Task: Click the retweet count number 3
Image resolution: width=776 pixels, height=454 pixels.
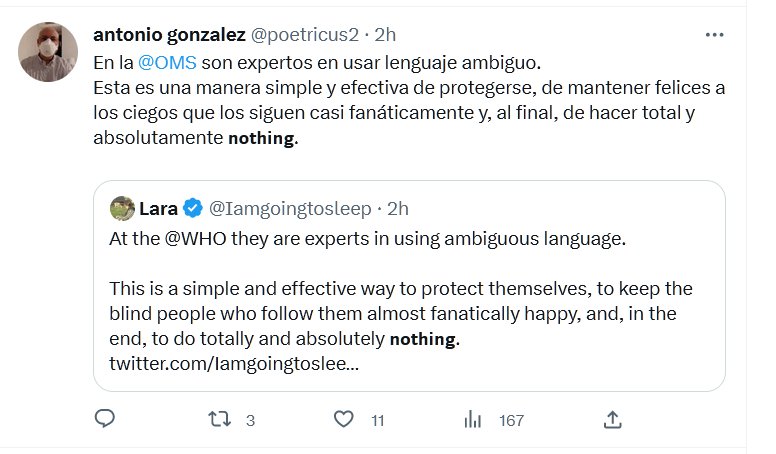Action: point(251,421)
